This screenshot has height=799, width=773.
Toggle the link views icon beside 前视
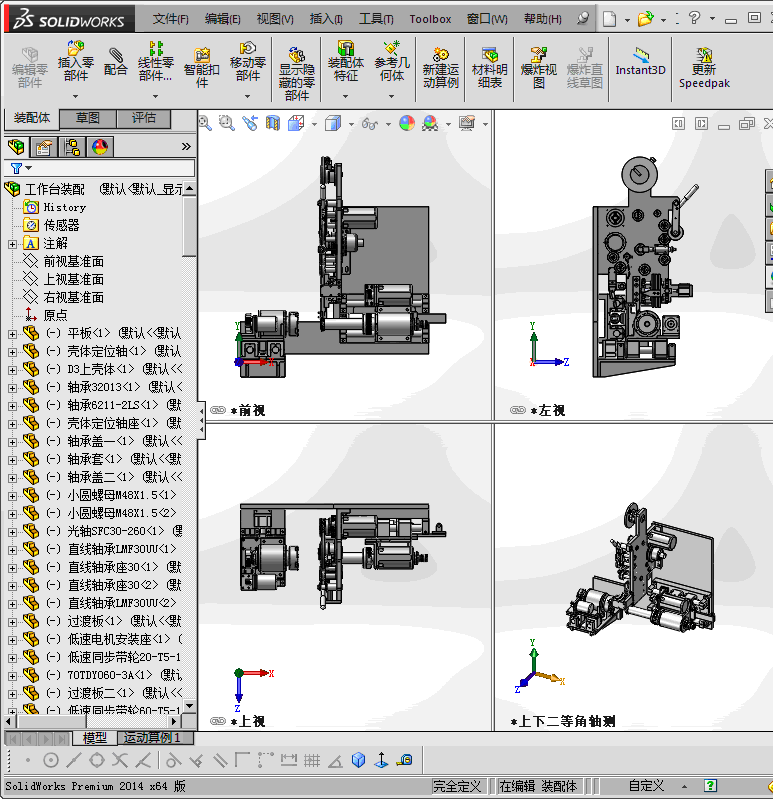[217, 410]
